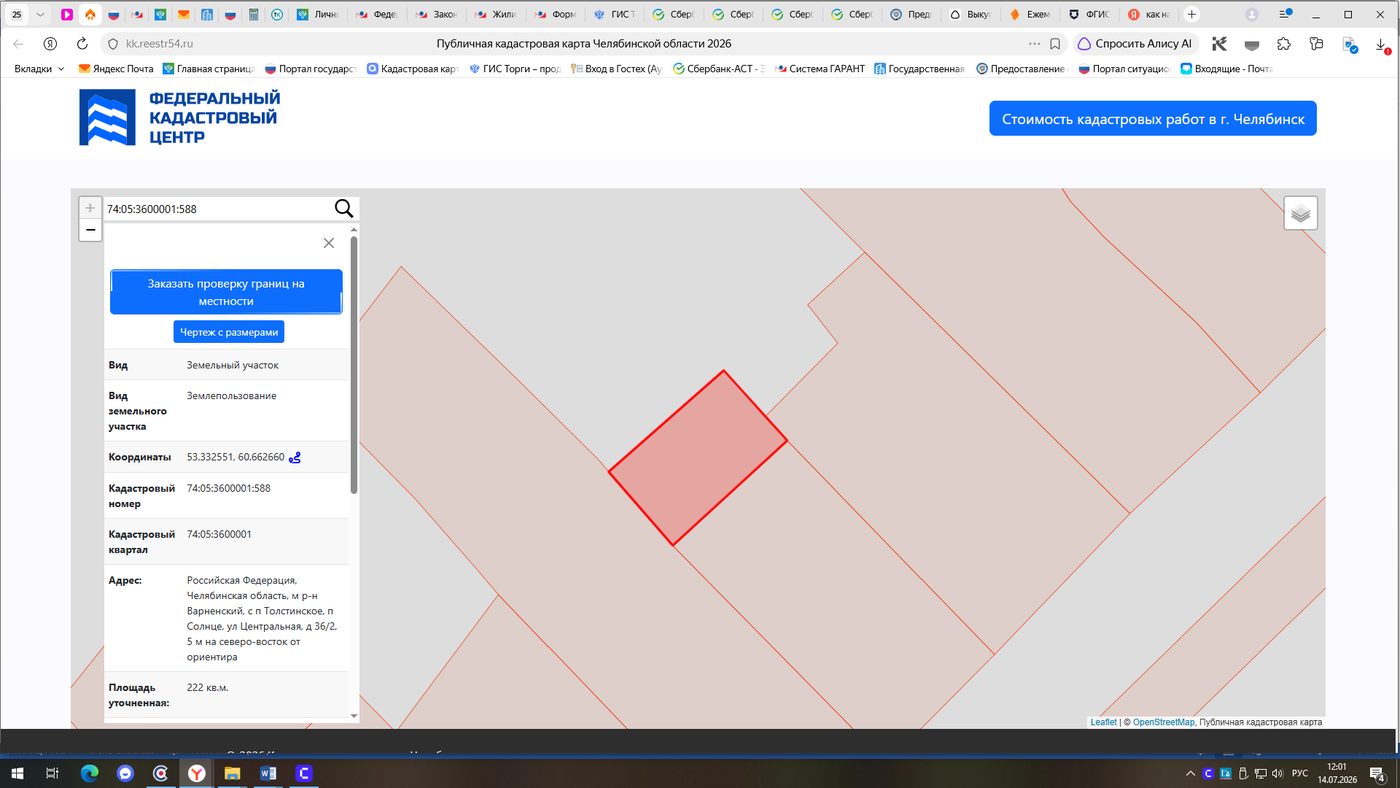Click the volume speaker icon in tray
This screenshot has width=1400, height=788.
[1277, 773]
